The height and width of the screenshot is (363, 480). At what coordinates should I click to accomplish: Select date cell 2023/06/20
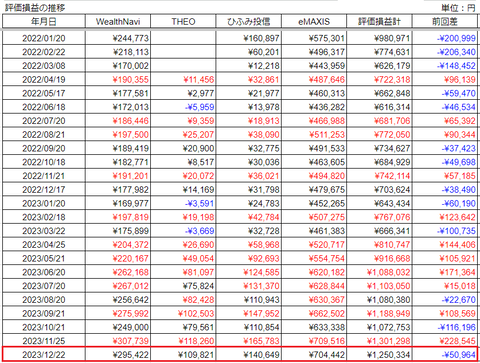pyautogui.click(x=44, y=272)
